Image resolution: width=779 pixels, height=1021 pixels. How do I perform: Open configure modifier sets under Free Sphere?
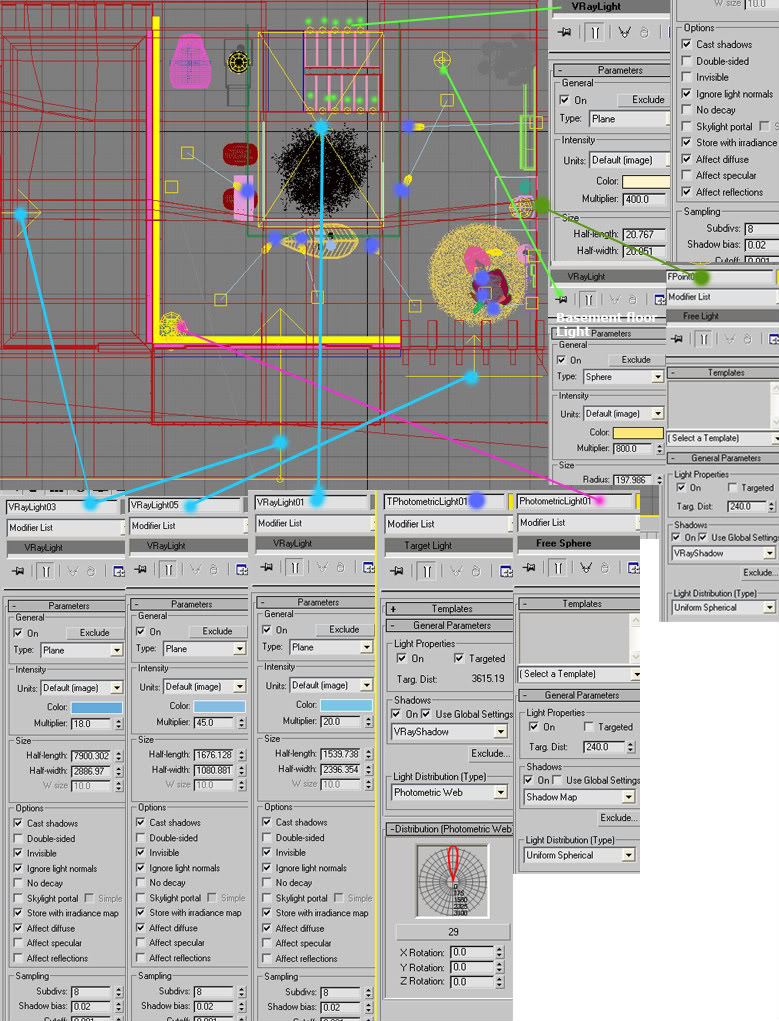pyautogui.click(x=633, y=568)
